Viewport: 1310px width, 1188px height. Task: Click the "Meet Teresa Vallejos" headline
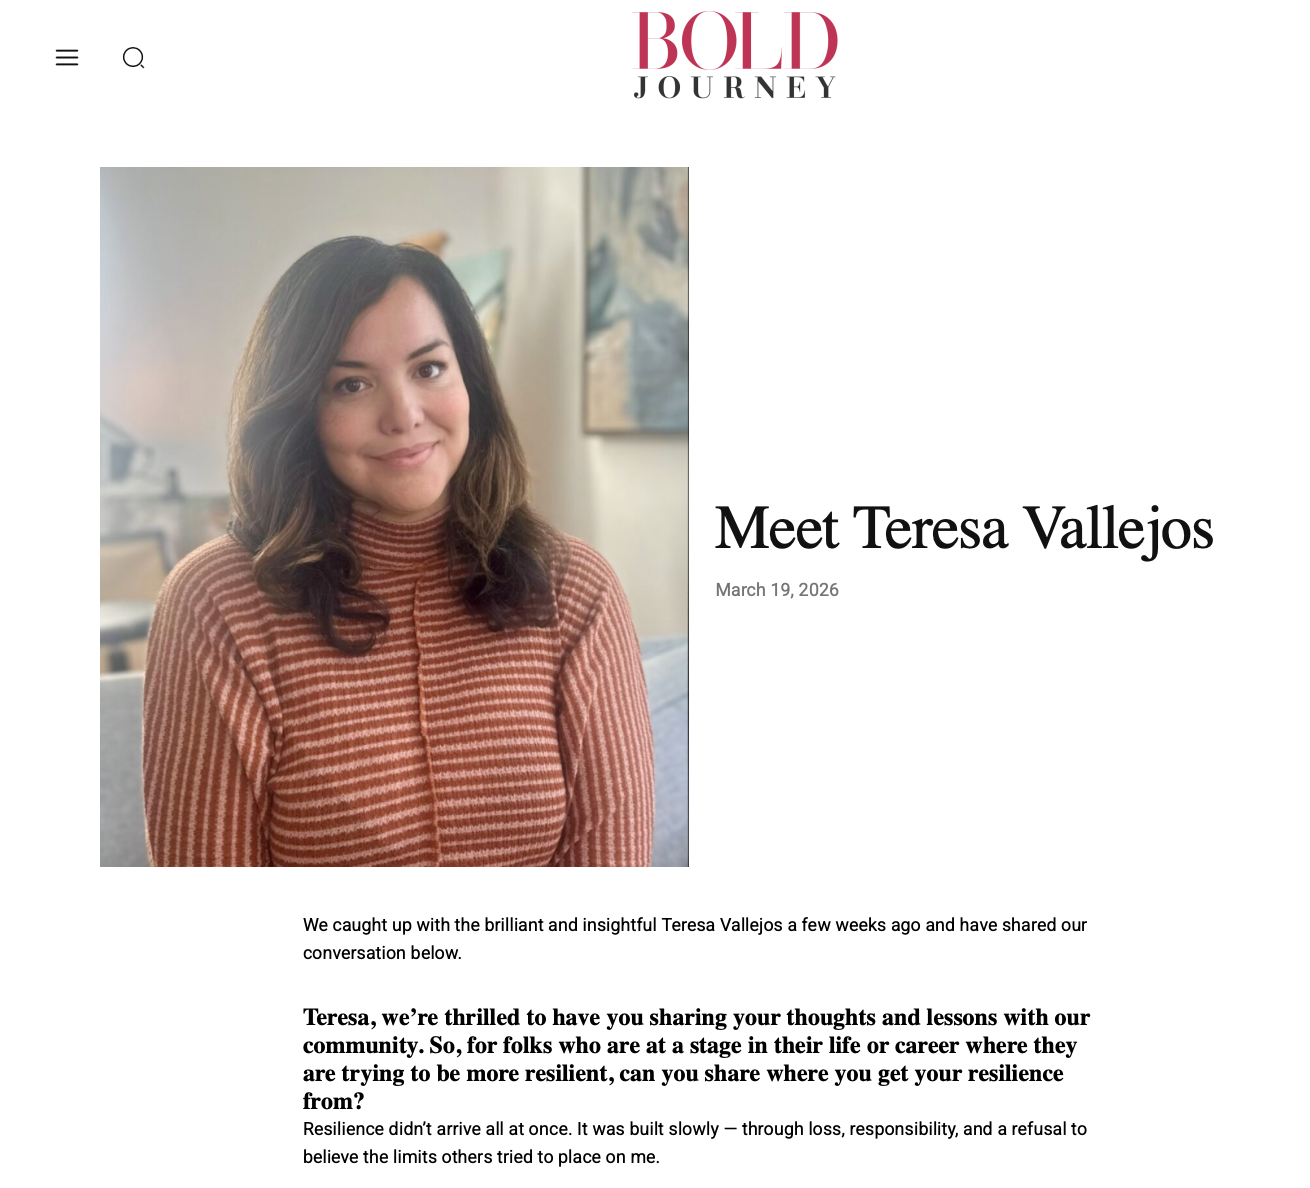(963, 529)
